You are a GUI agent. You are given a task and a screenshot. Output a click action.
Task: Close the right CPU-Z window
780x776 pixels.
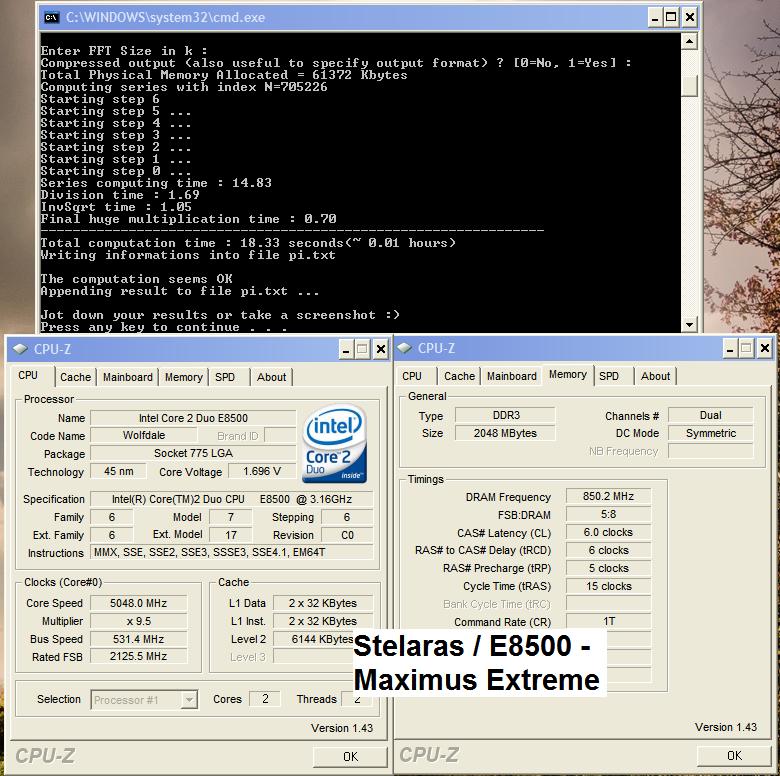click(765, 348)
